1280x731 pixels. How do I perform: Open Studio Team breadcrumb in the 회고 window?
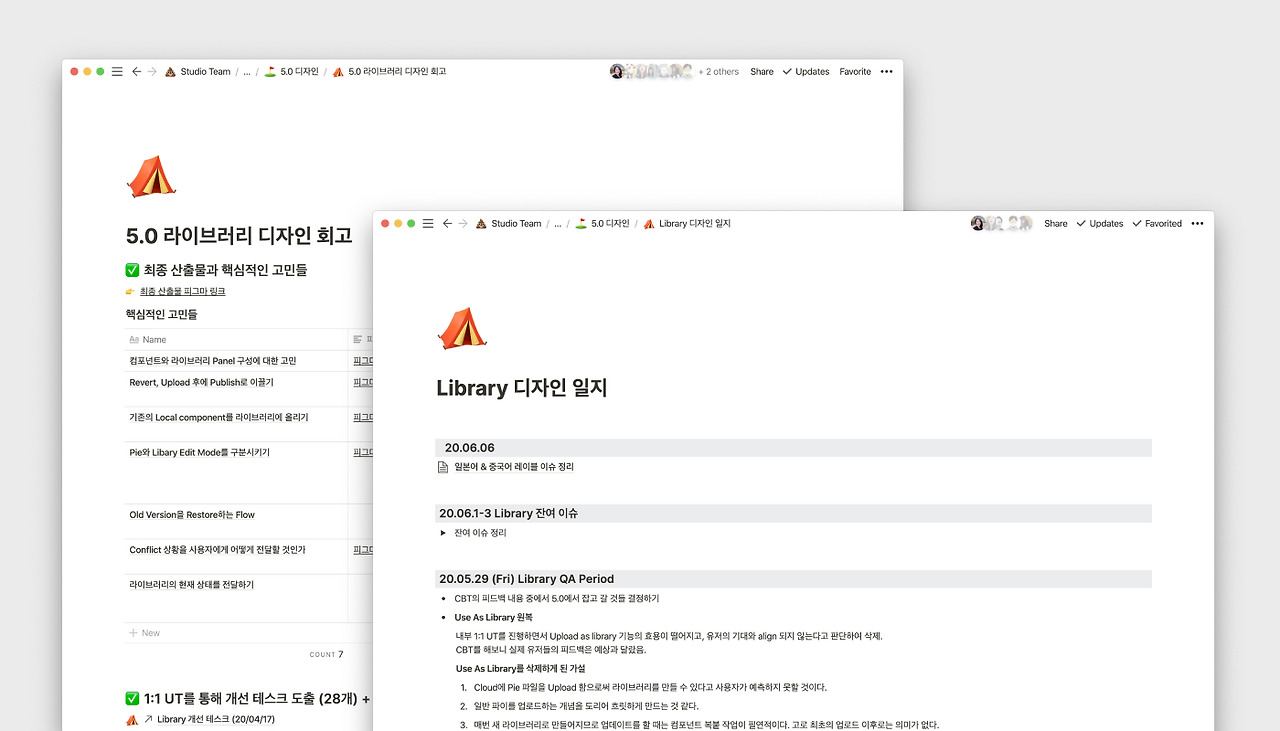(197, 72)
